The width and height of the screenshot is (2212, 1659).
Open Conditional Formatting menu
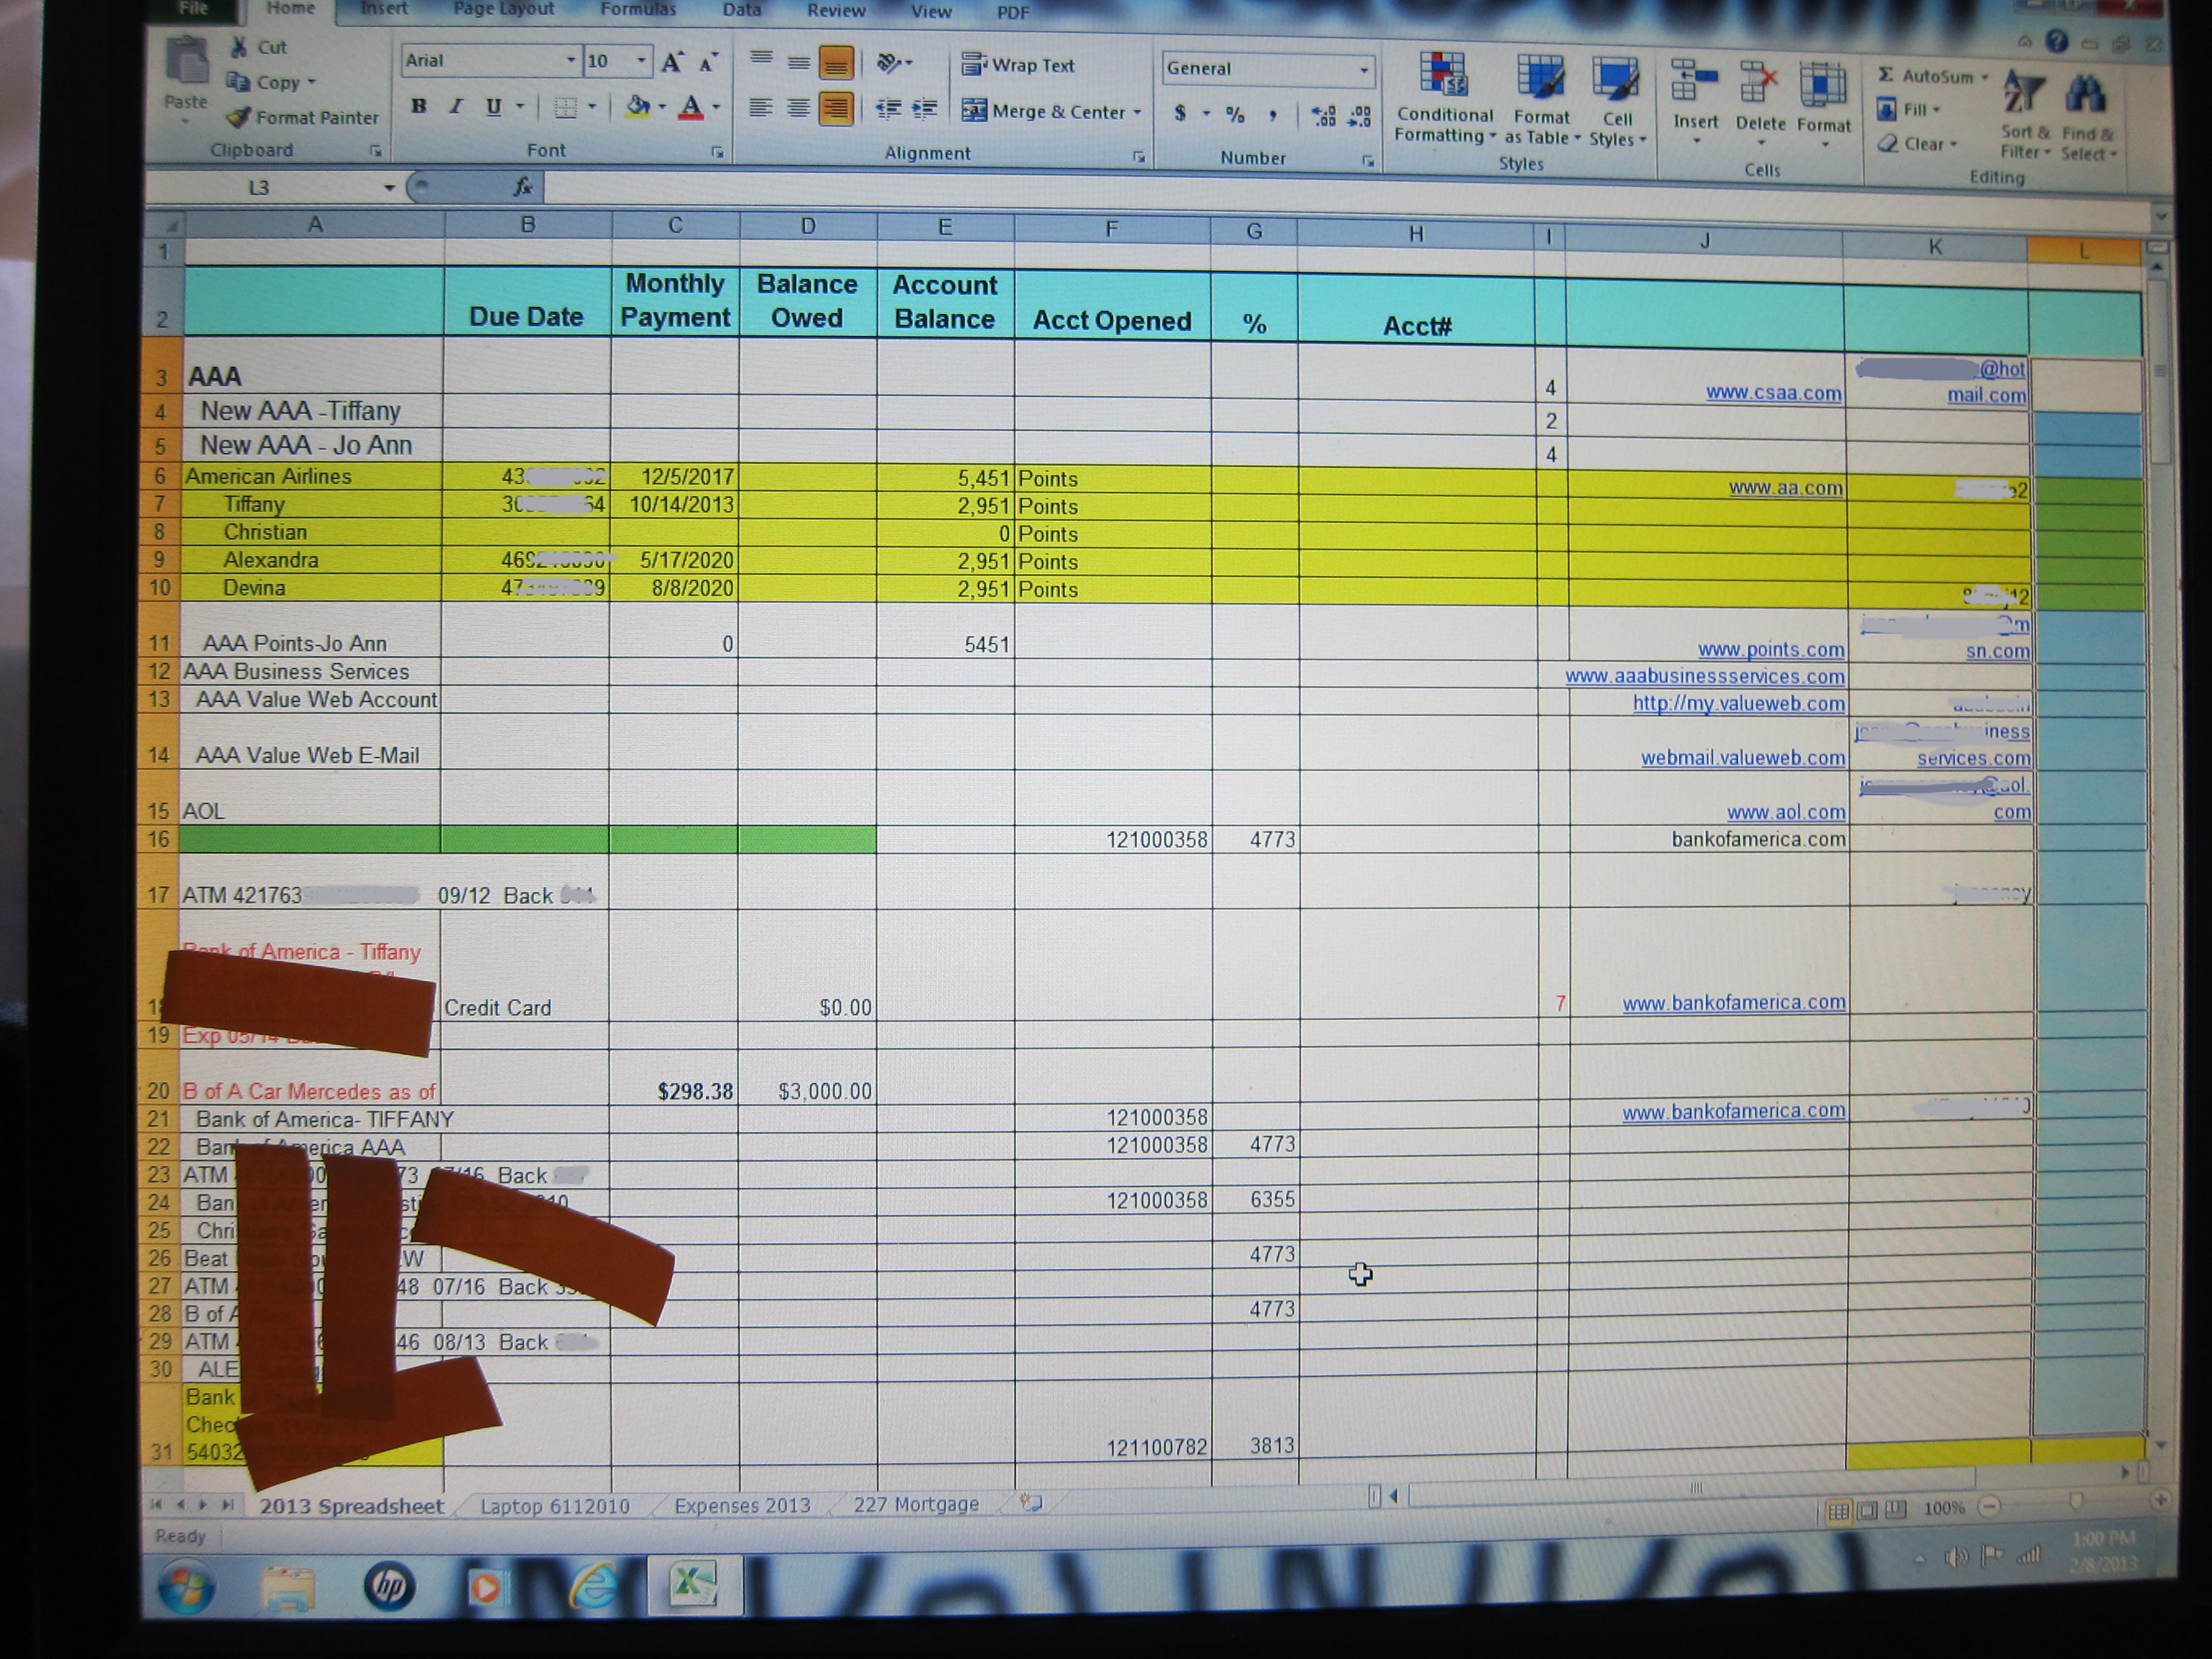[1445, 98]
